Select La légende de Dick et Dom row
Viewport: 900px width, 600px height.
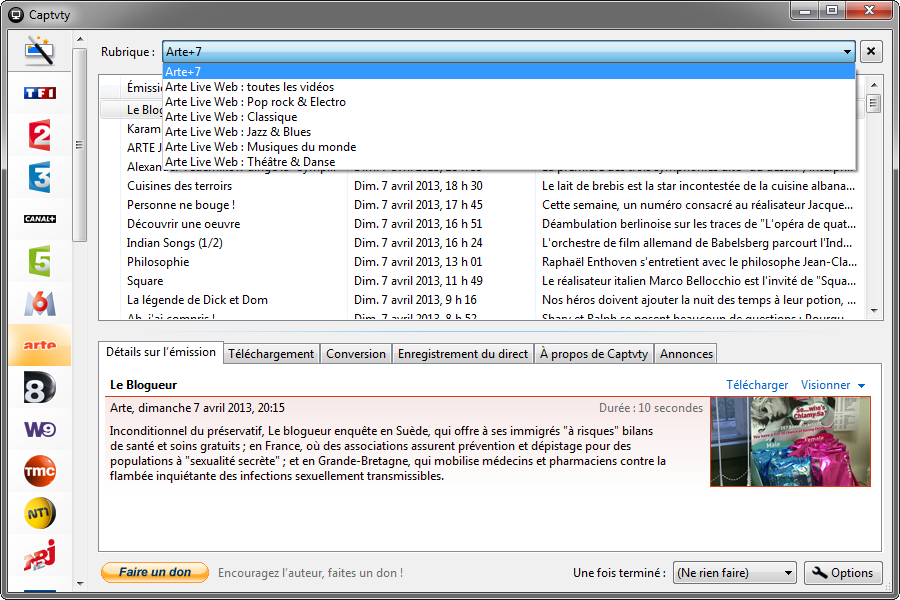481,299
